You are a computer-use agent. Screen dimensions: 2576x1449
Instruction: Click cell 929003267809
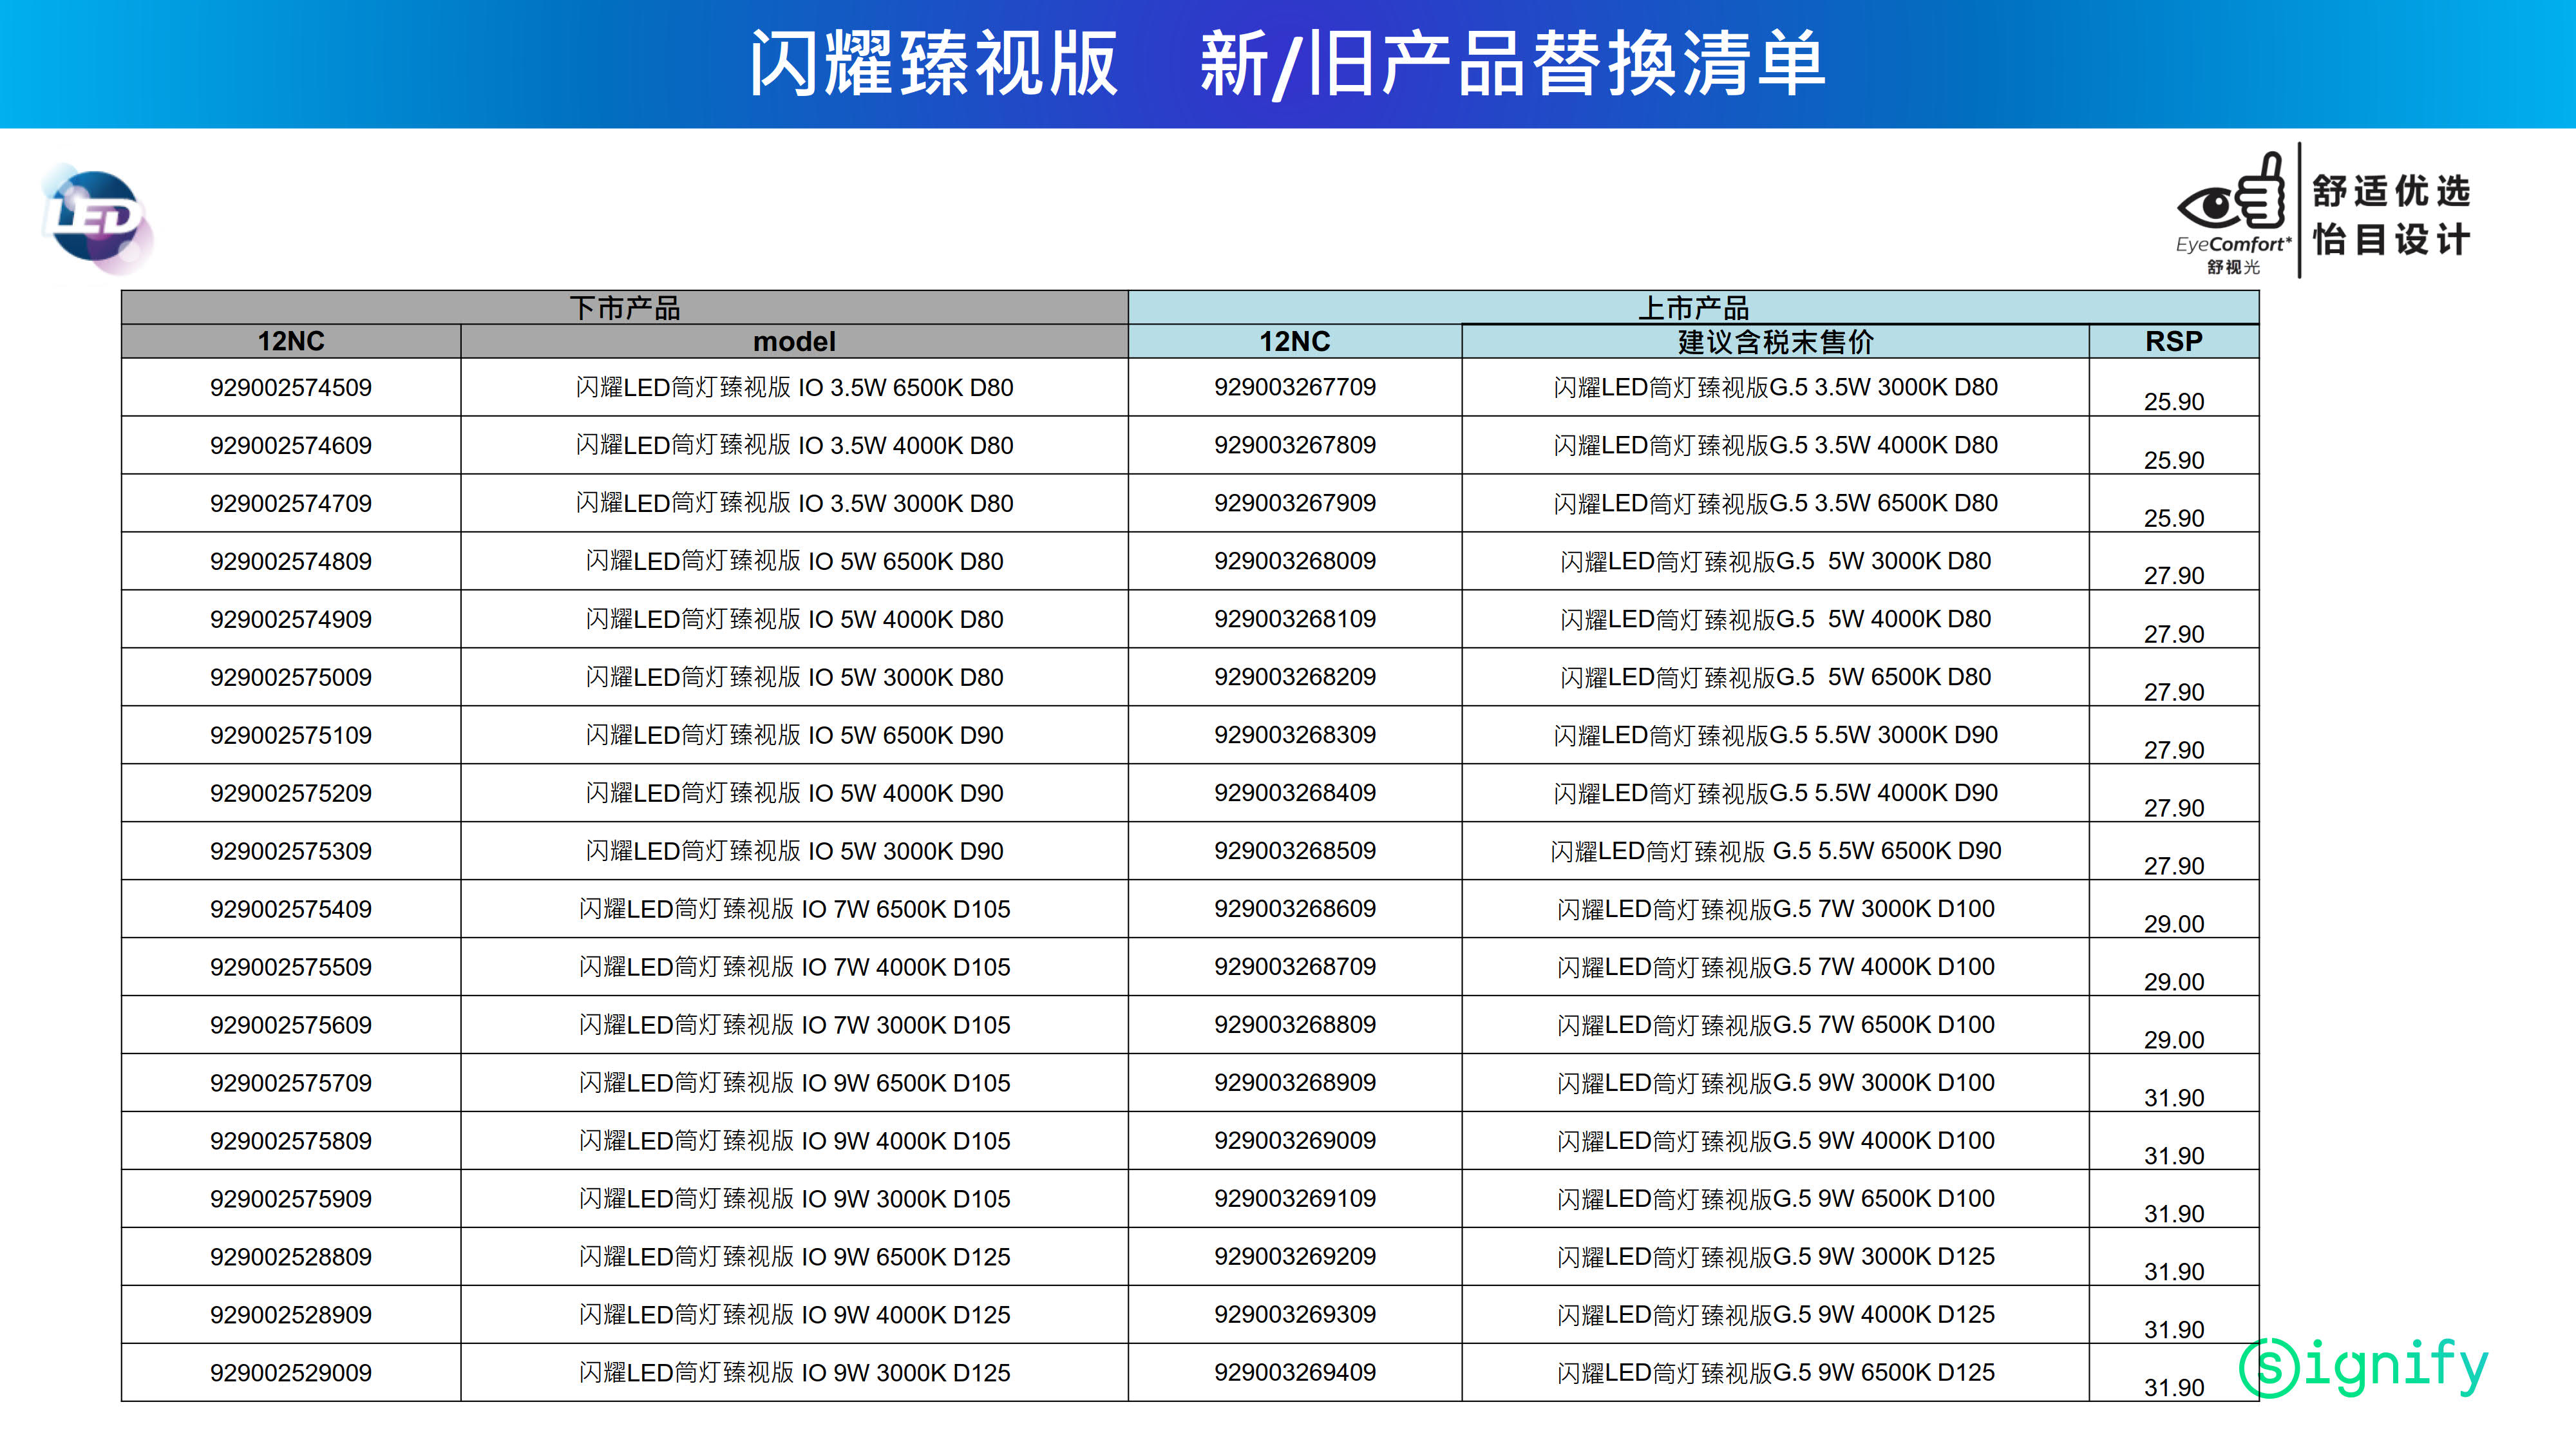(1295, 446)
